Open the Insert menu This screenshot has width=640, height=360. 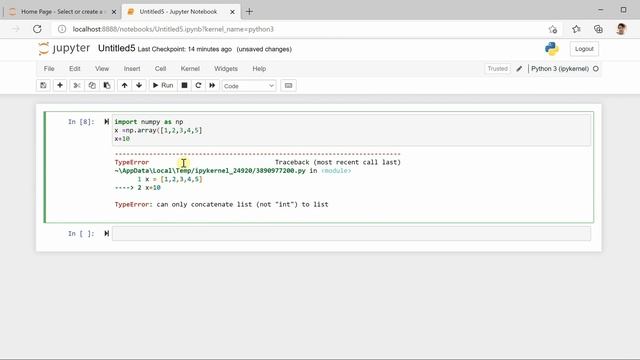[132, 69]
